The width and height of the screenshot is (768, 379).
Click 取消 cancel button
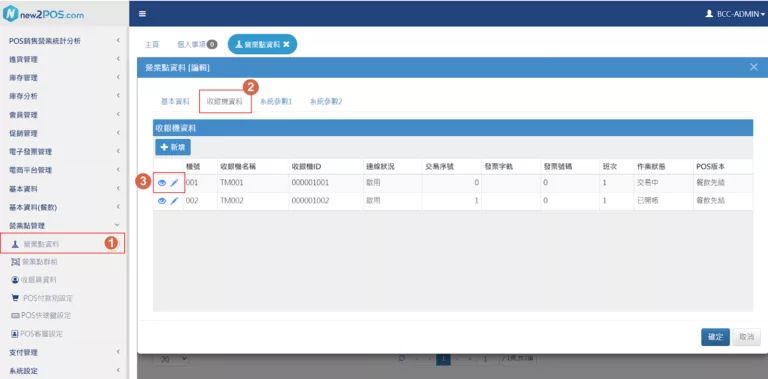(x=746, y=337)
